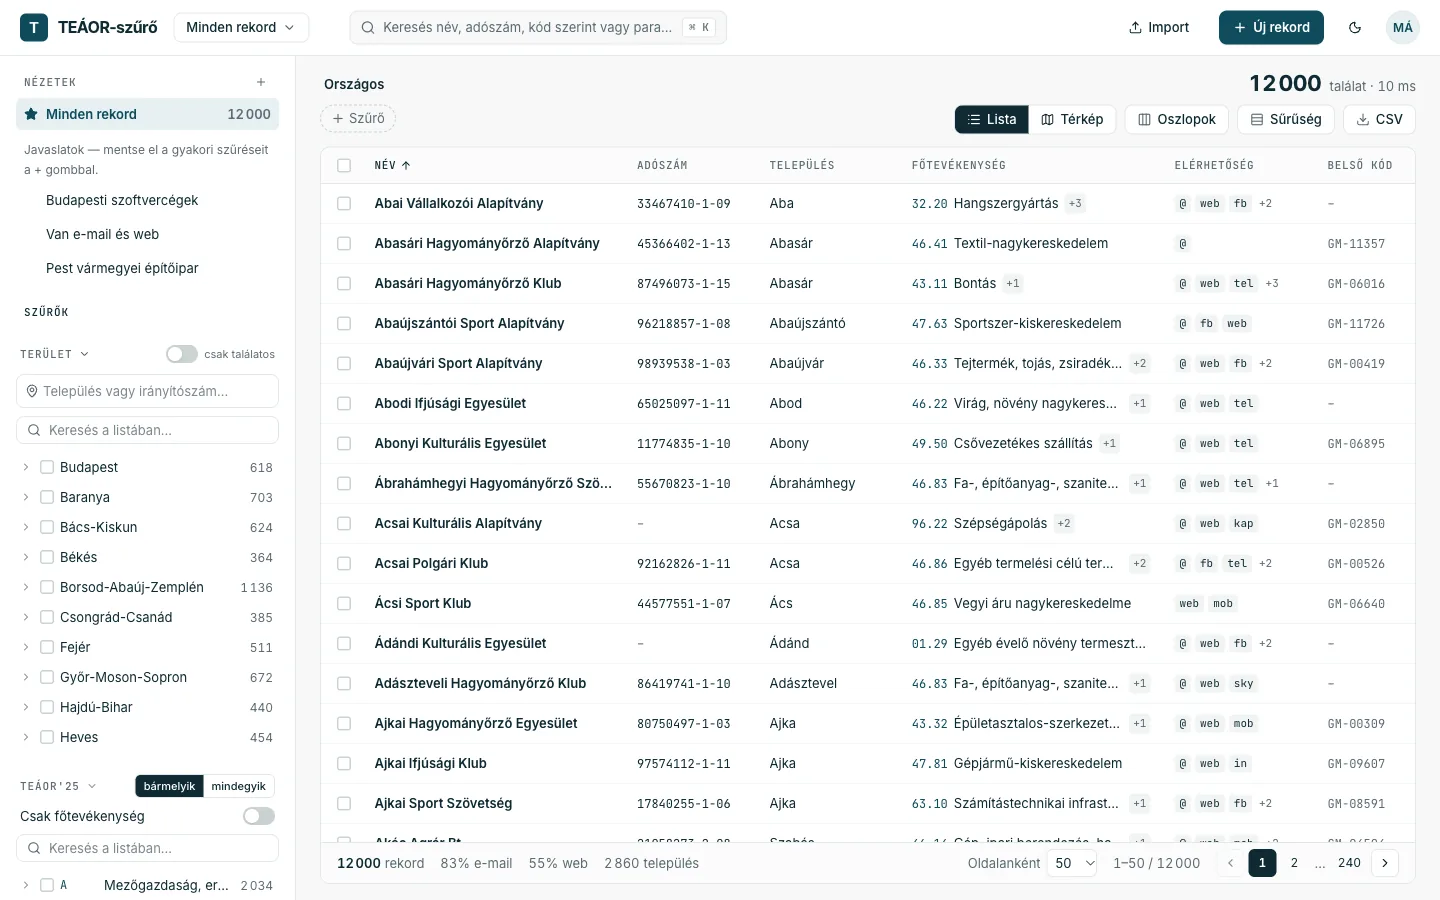
Task: Sort the table by the NÉV column header
Action: [392, 165]
